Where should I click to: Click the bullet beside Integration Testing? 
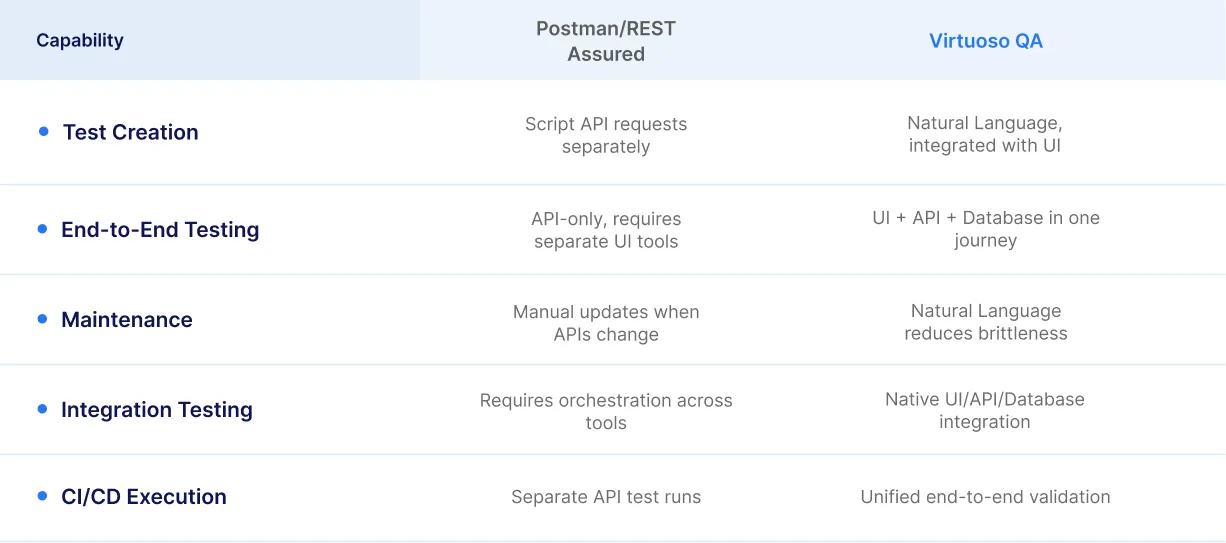point(42,409)
